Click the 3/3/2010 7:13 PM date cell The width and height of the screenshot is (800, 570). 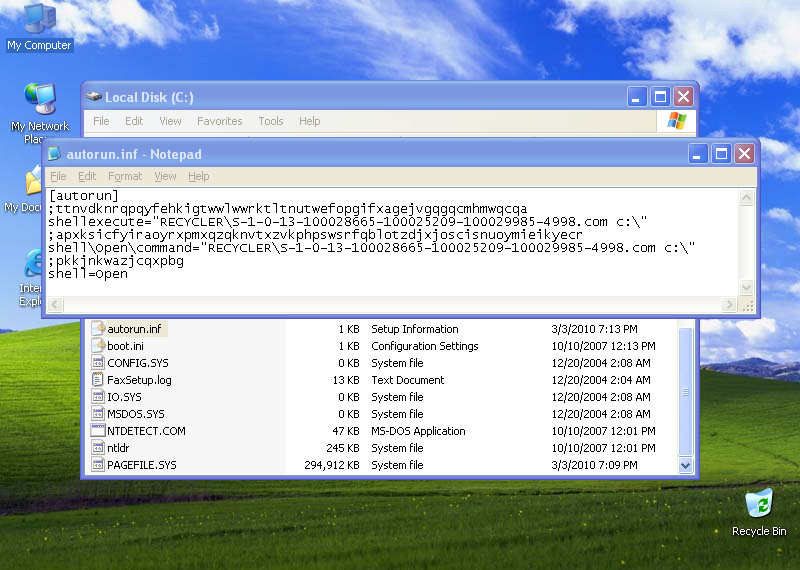pos(594,329)
